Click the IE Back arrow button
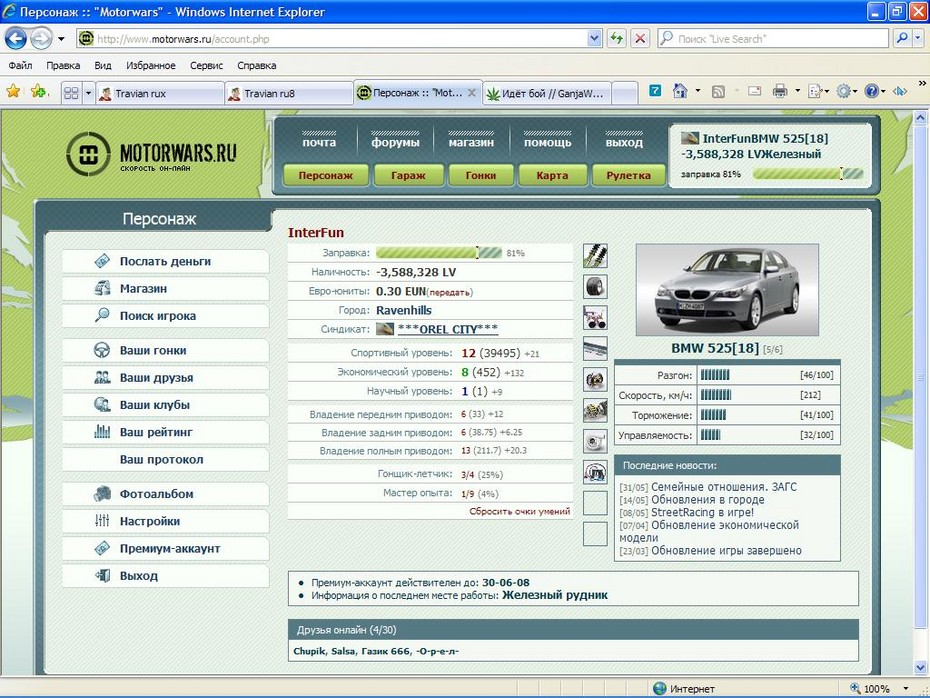930x698 pixels. 16,39
